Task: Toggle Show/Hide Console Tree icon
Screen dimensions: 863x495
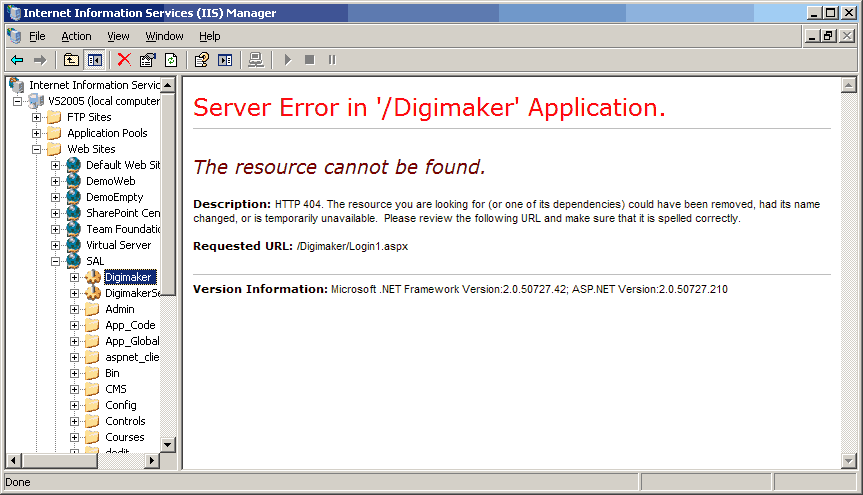Action: coord(95,60)
